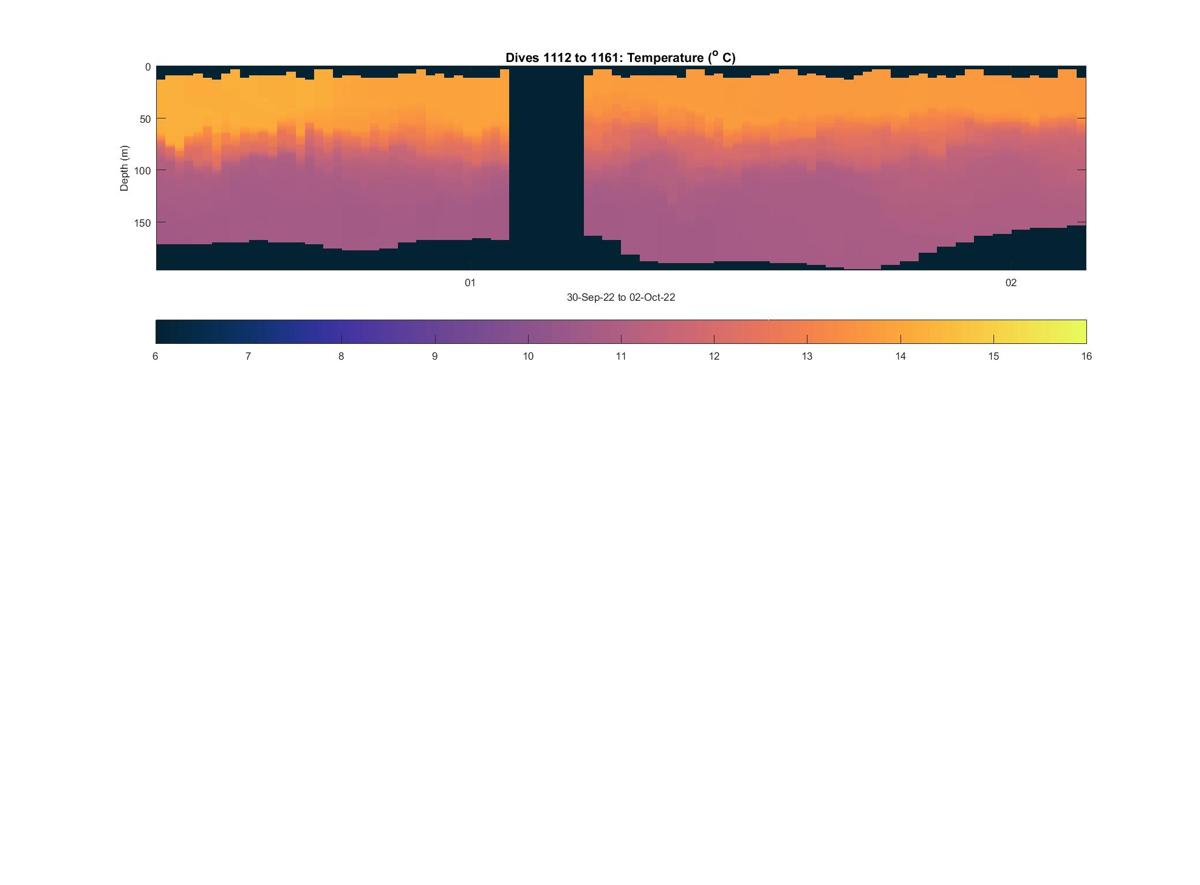Viewport: 1200px width, 885px height.
Task: Click the y-axis tick label '150'
Action: pyautogui.click(x=143, y=222)
